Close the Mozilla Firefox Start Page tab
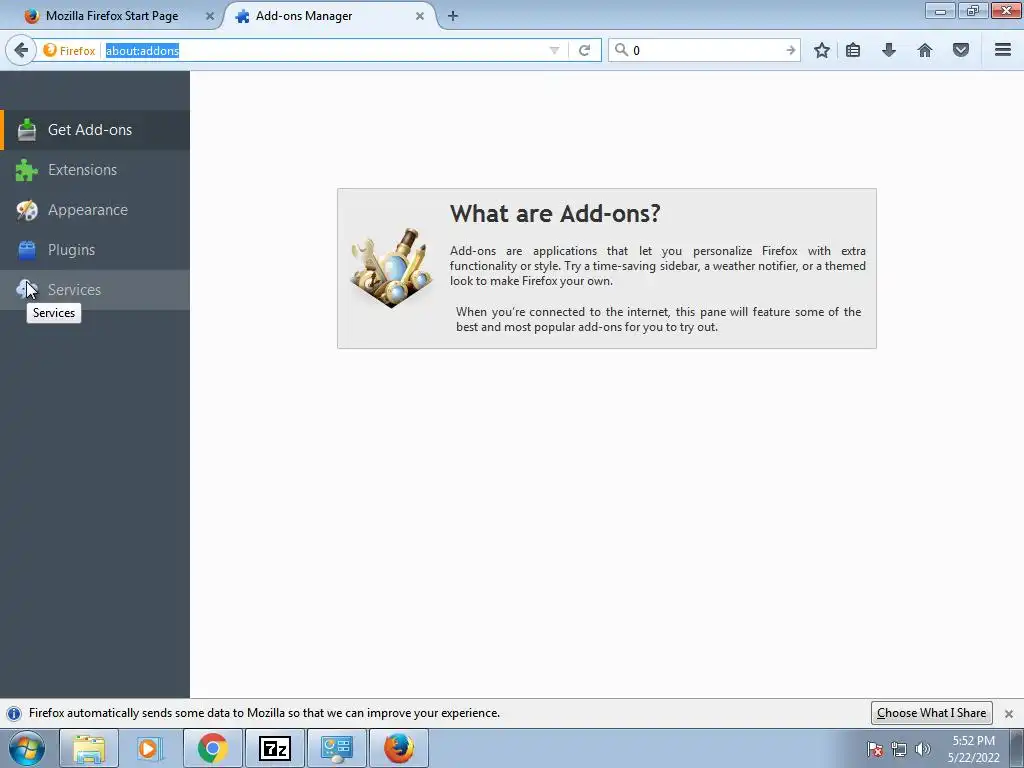Viewport: 1024px width, 768px height. pyautogui.click(x=210, y=16)
